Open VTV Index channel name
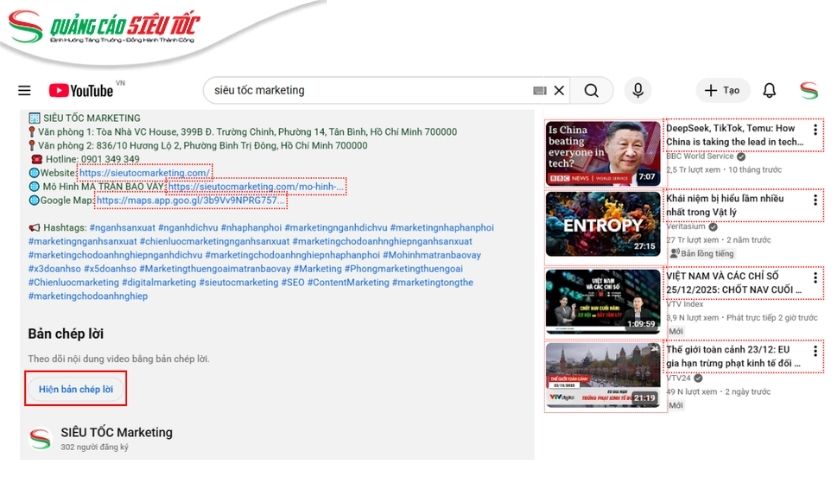 pos(685,304)
